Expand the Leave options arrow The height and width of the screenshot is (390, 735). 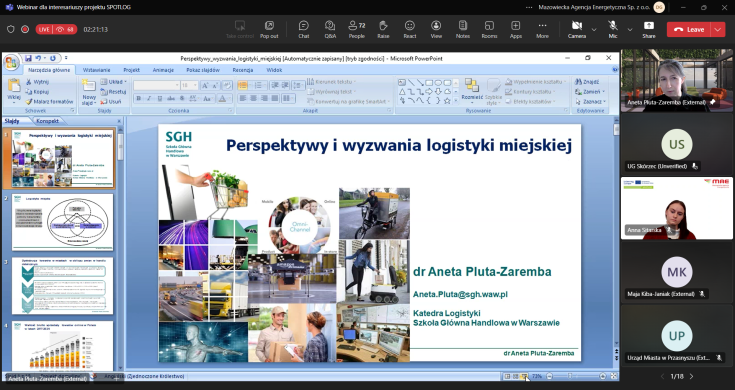(x=718, y=29)
